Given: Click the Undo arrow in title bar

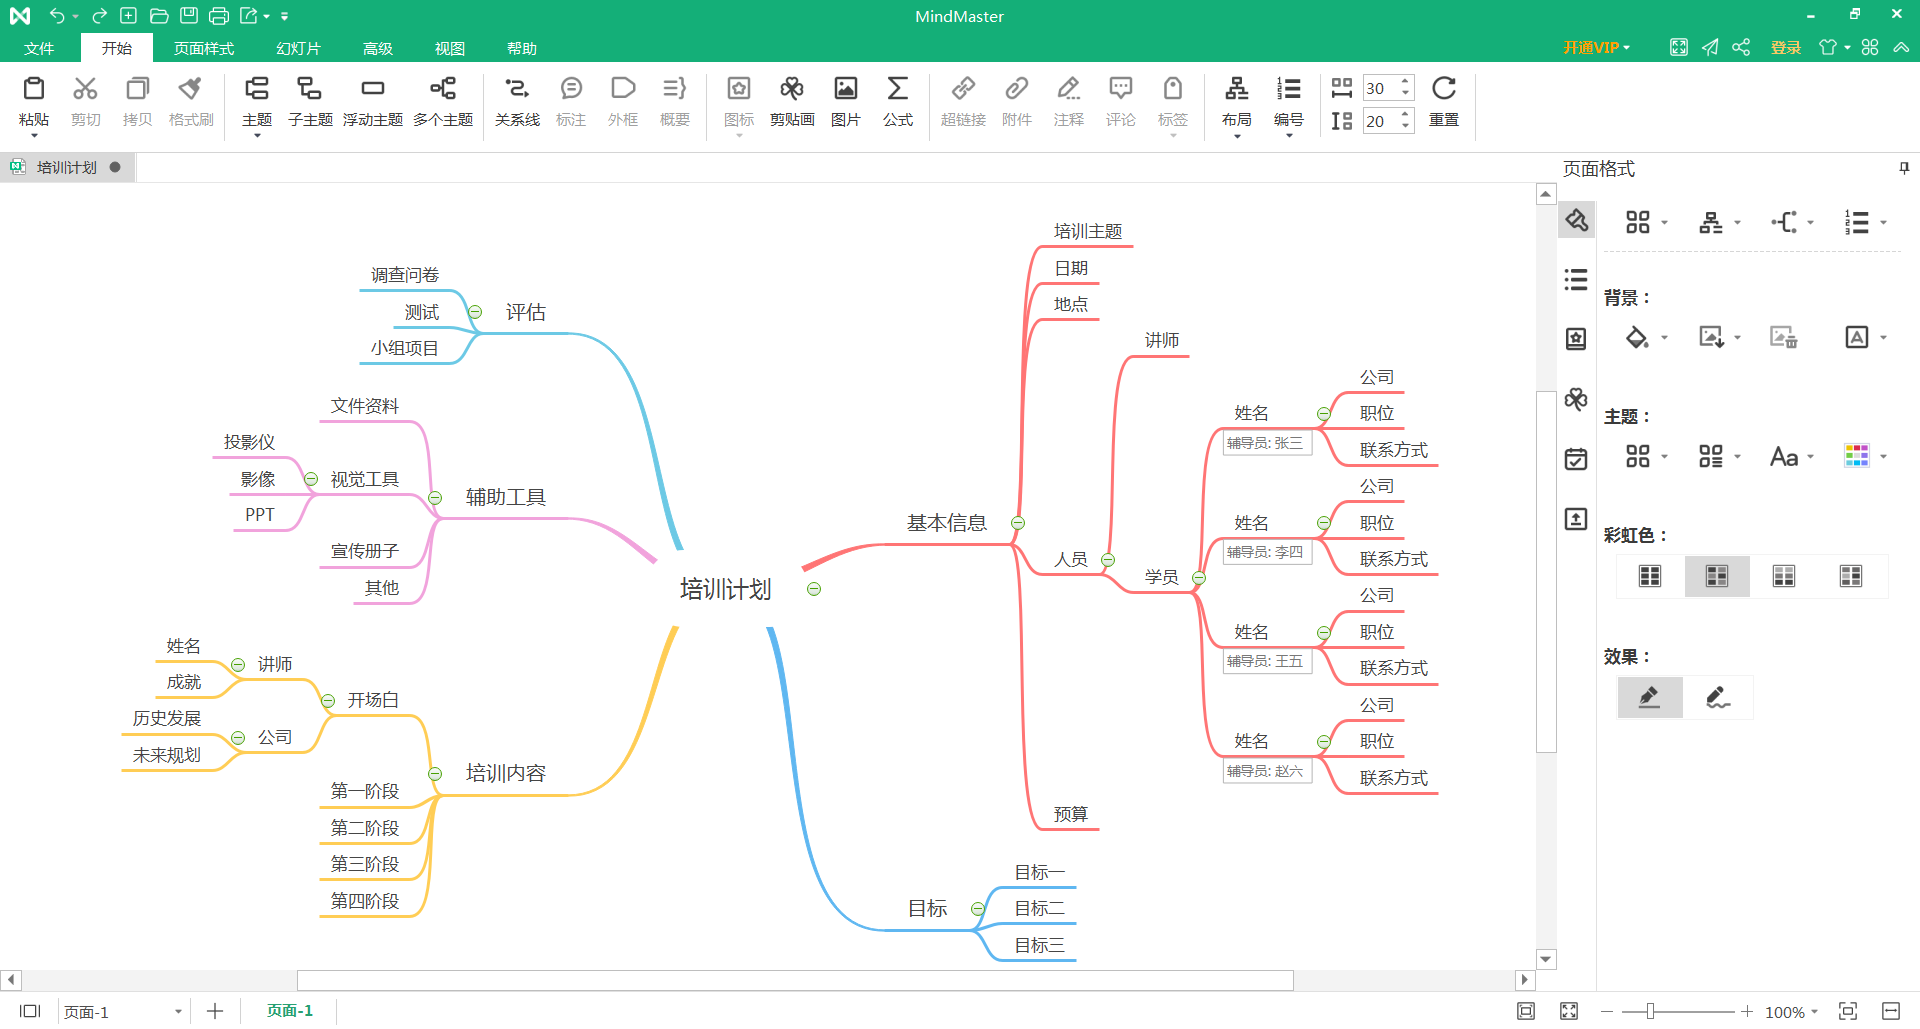Looking at the screenshot, I should pos(57,16).
